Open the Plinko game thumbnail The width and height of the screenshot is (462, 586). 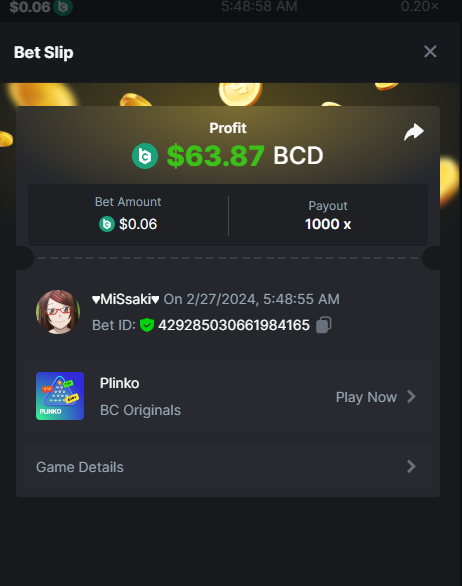pyautogui.click(x=60, y=396)
